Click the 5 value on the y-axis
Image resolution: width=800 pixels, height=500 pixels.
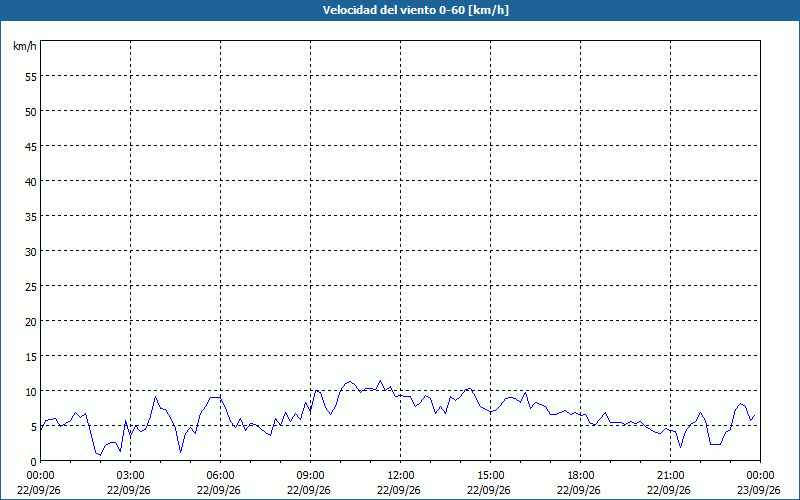(34, 427)
